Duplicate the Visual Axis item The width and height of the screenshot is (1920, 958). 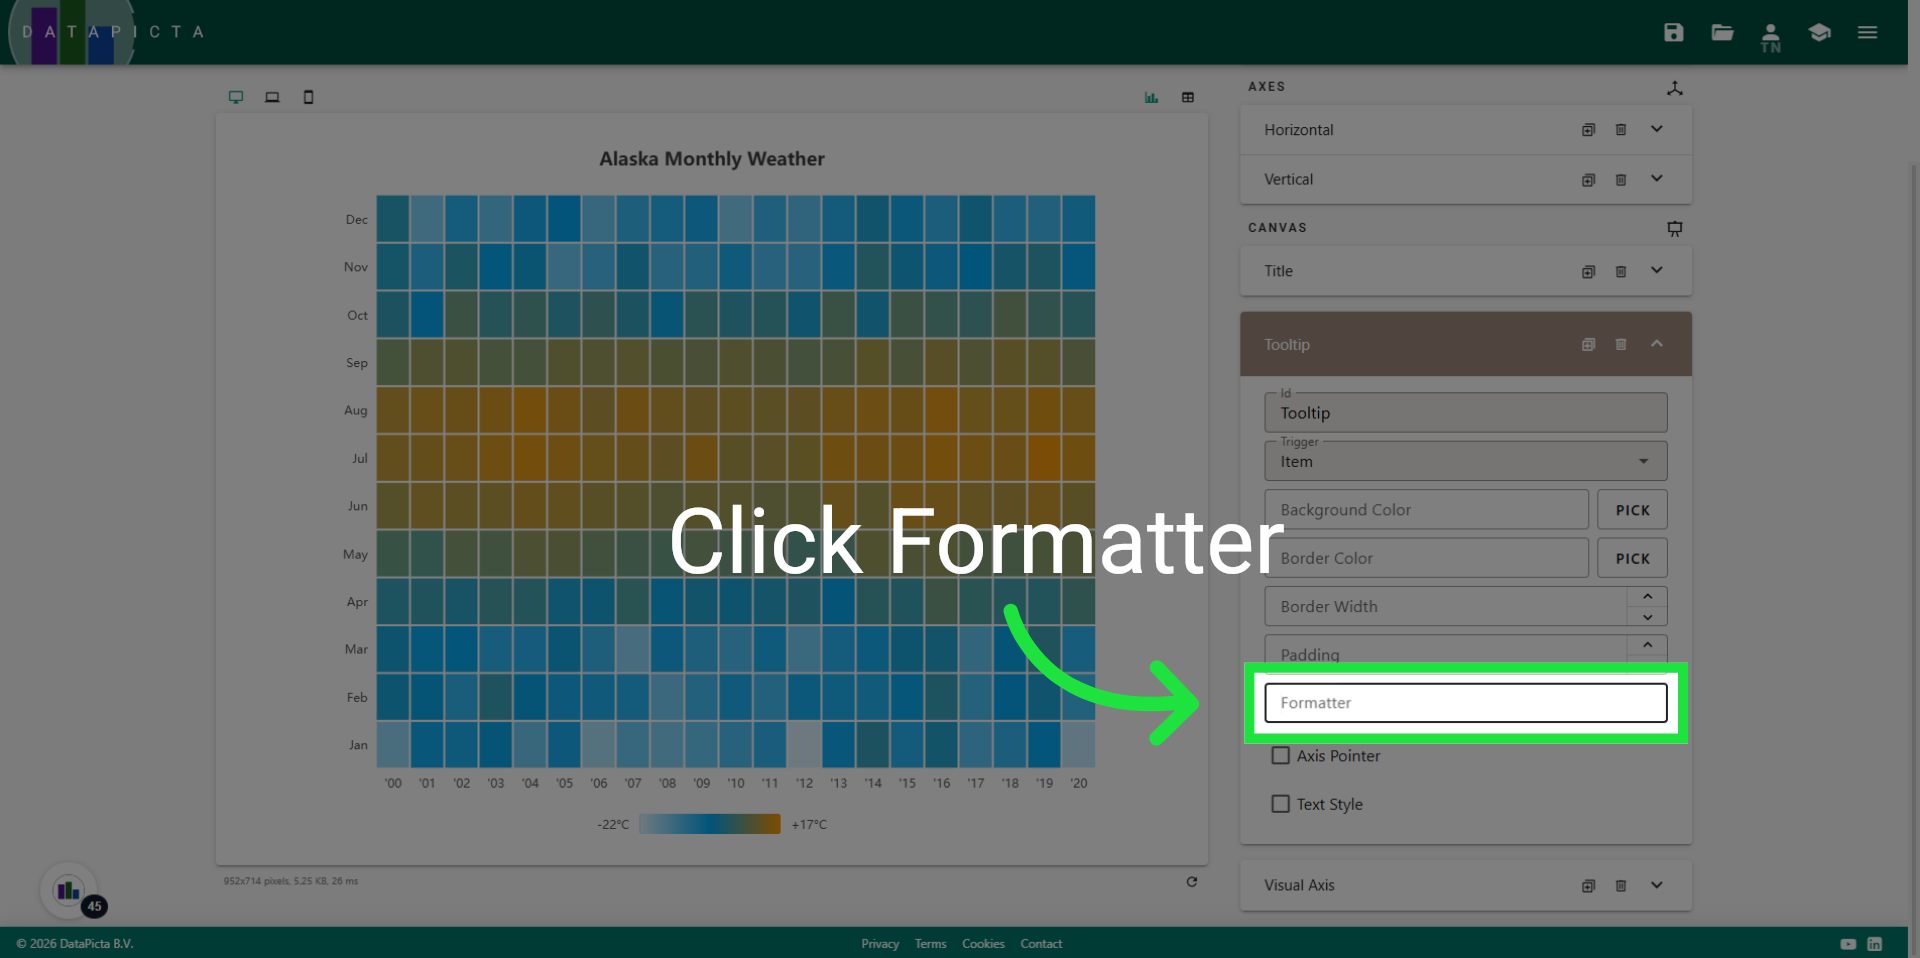tap(1588, 886)
